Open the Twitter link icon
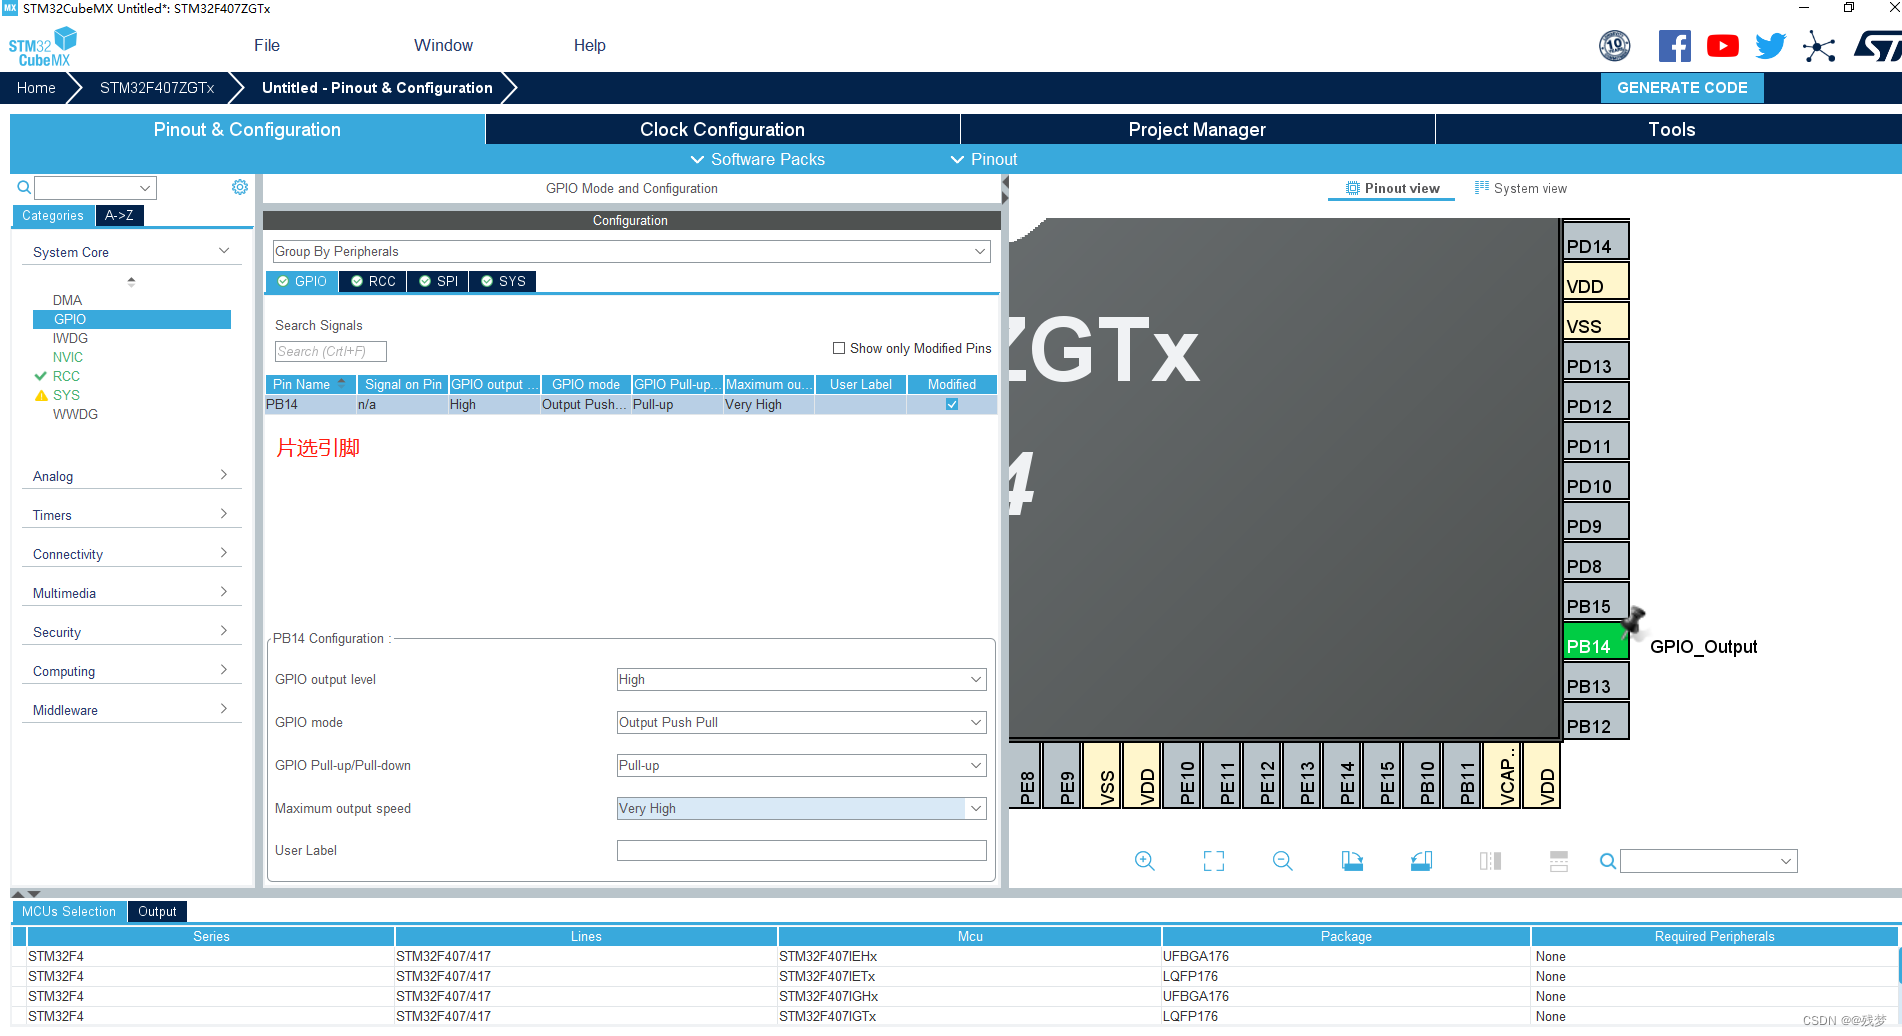The width and height of the screenshot is (1902, 1036). (1771, 46)
